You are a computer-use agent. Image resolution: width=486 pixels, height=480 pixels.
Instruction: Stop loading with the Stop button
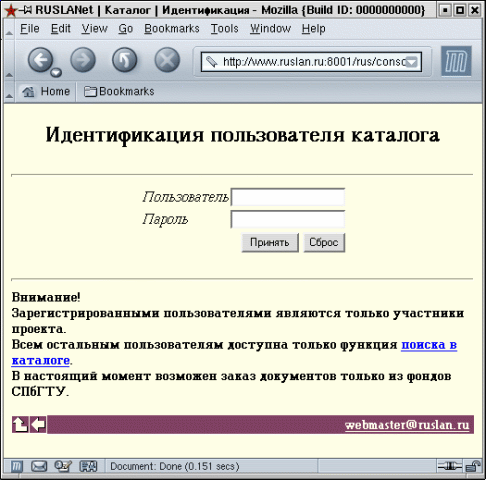click(x=167, y=60)
